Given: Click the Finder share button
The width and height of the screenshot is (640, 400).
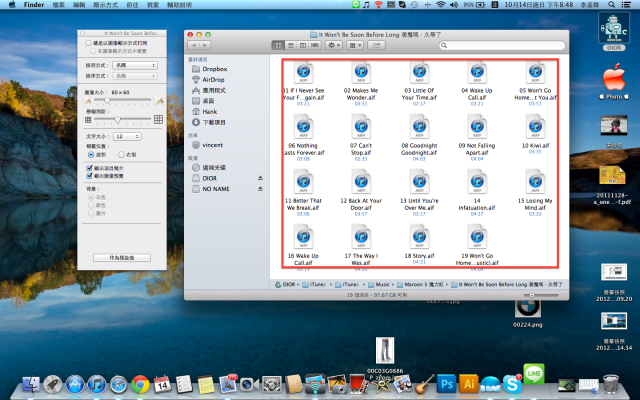Looking at the screenshot, I should (x=376, y=45).
